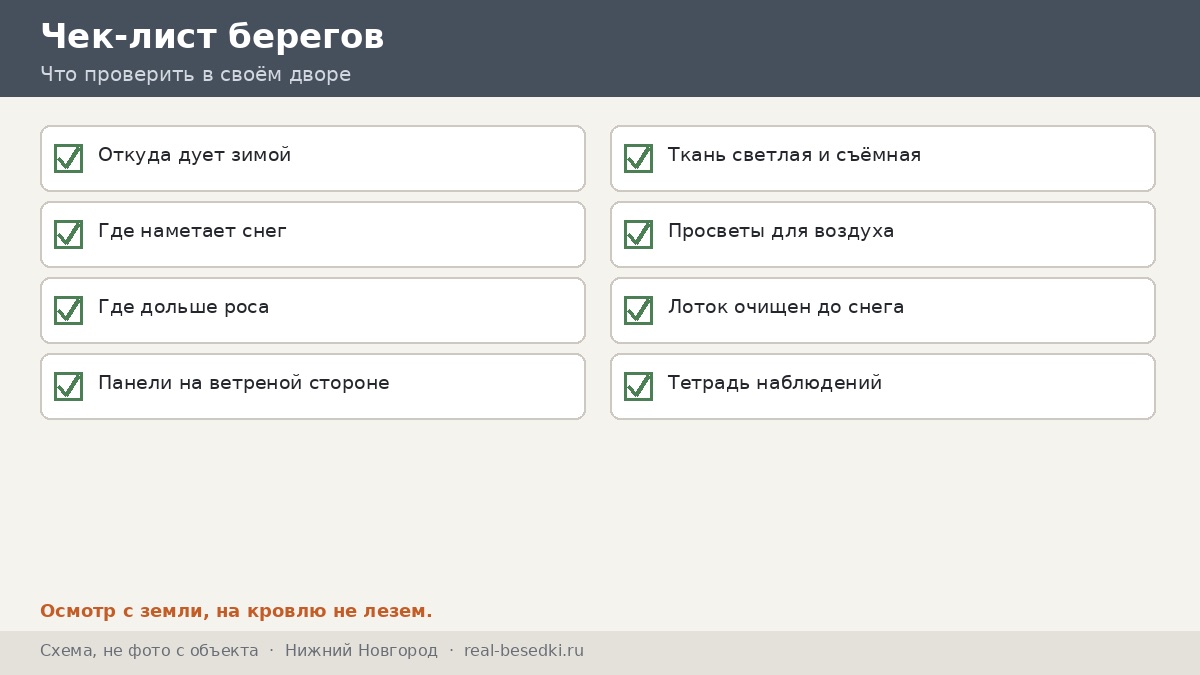Image resolution: width=1200 pixels, height=675 pixels.
Task: Click the 'Чек-лист берегов' heading
Action: pyautogui.click(x=212, y=37)
